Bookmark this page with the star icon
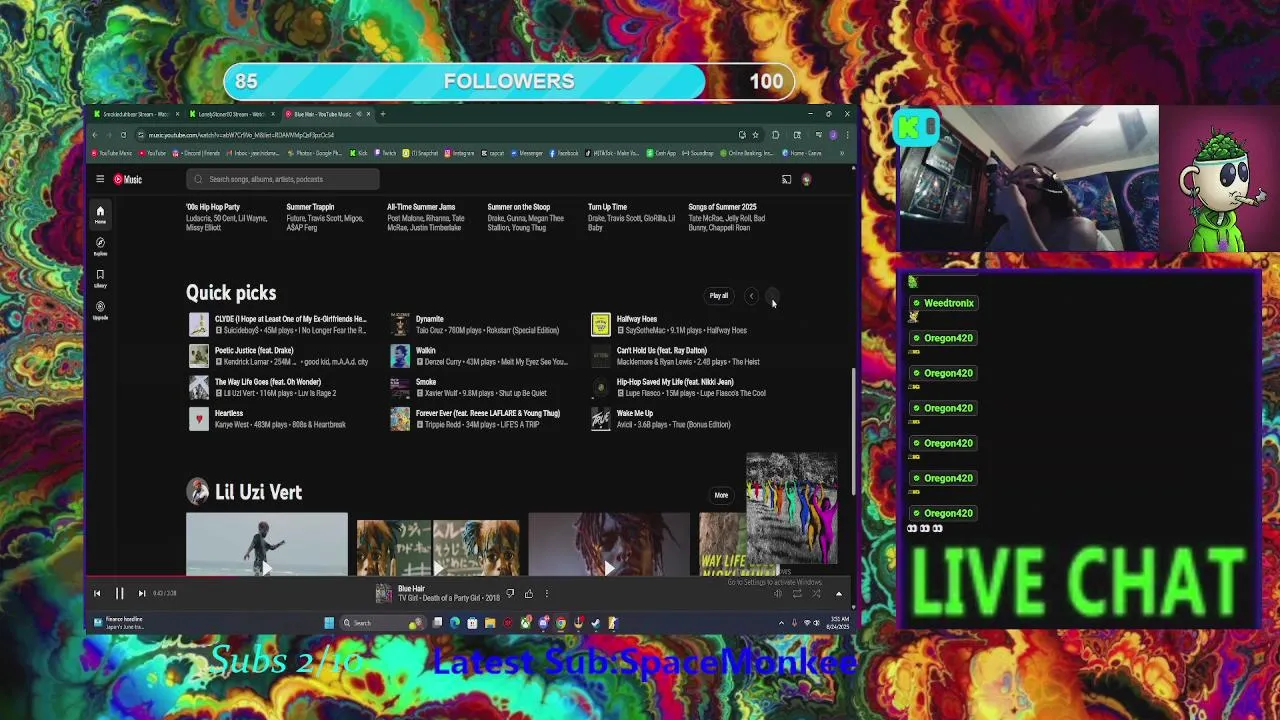 (x=755, y=135)
